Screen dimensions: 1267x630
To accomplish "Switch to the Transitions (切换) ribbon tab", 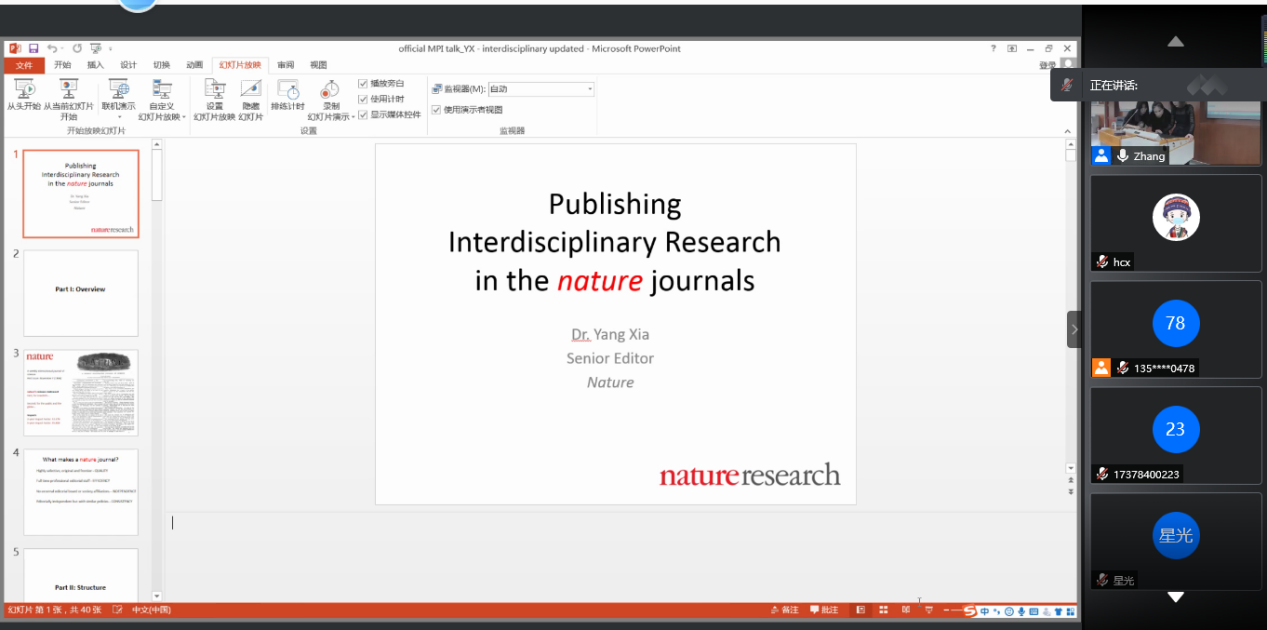I will pos(161,65).
